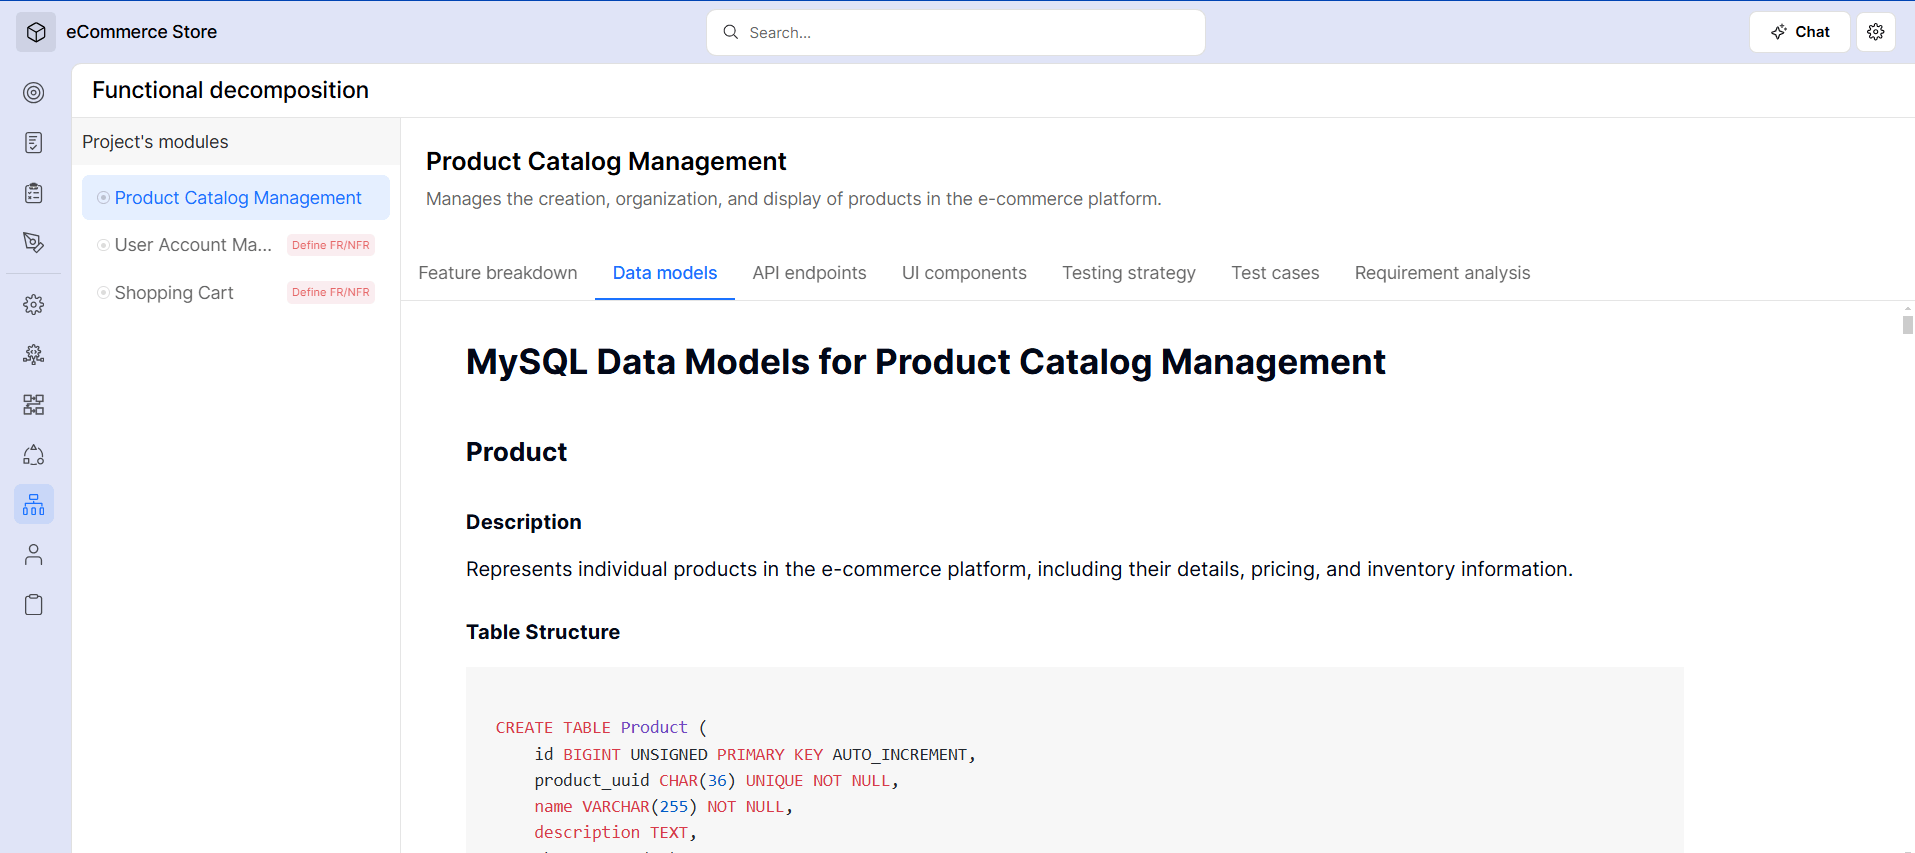This screenshot has width=1915, height=853.
Task: Open settings gear in top right
Action: coord(1876,32)
